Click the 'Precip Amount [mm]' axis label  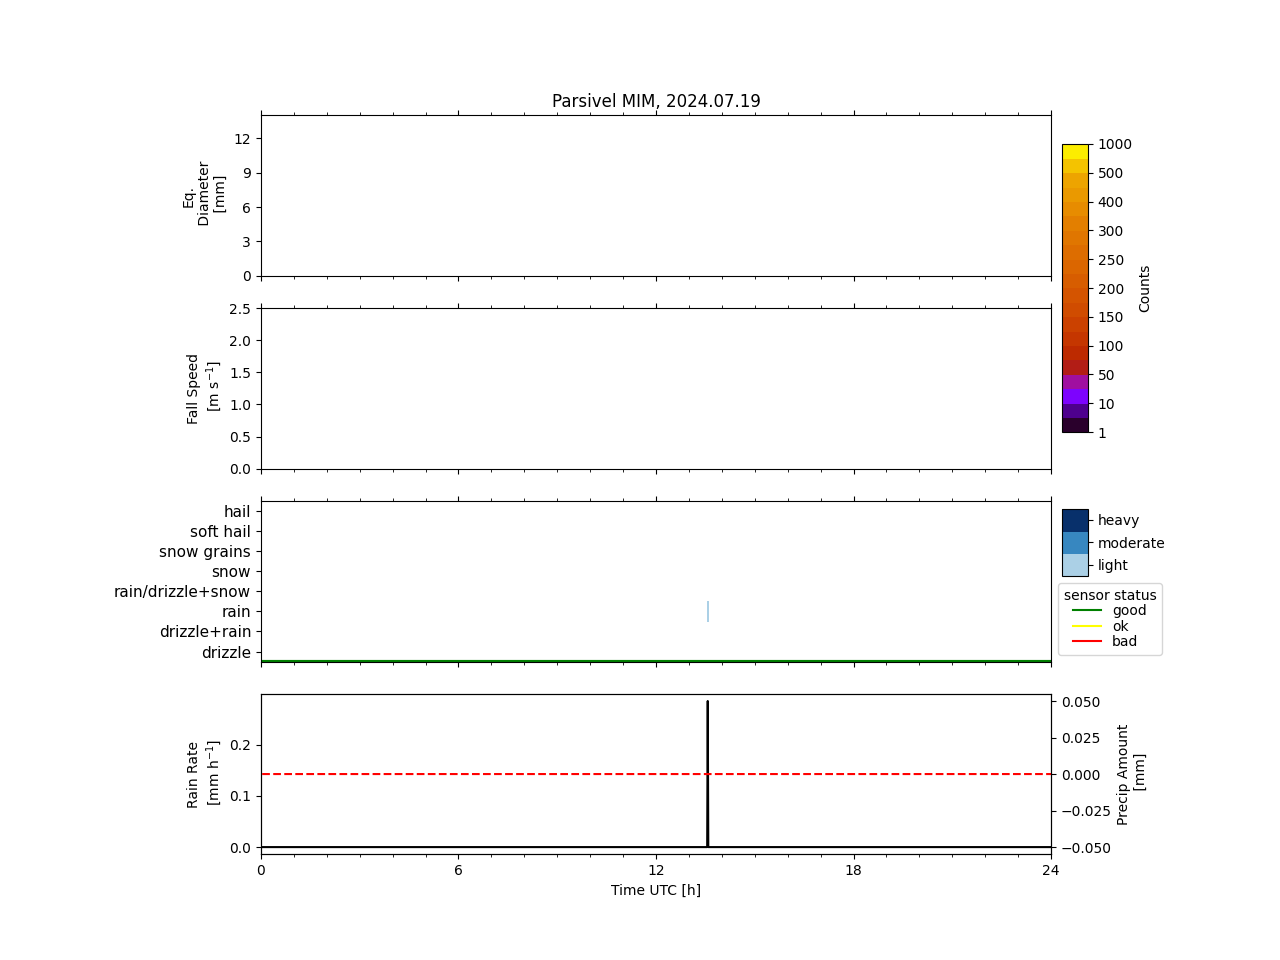point(1131,774)
